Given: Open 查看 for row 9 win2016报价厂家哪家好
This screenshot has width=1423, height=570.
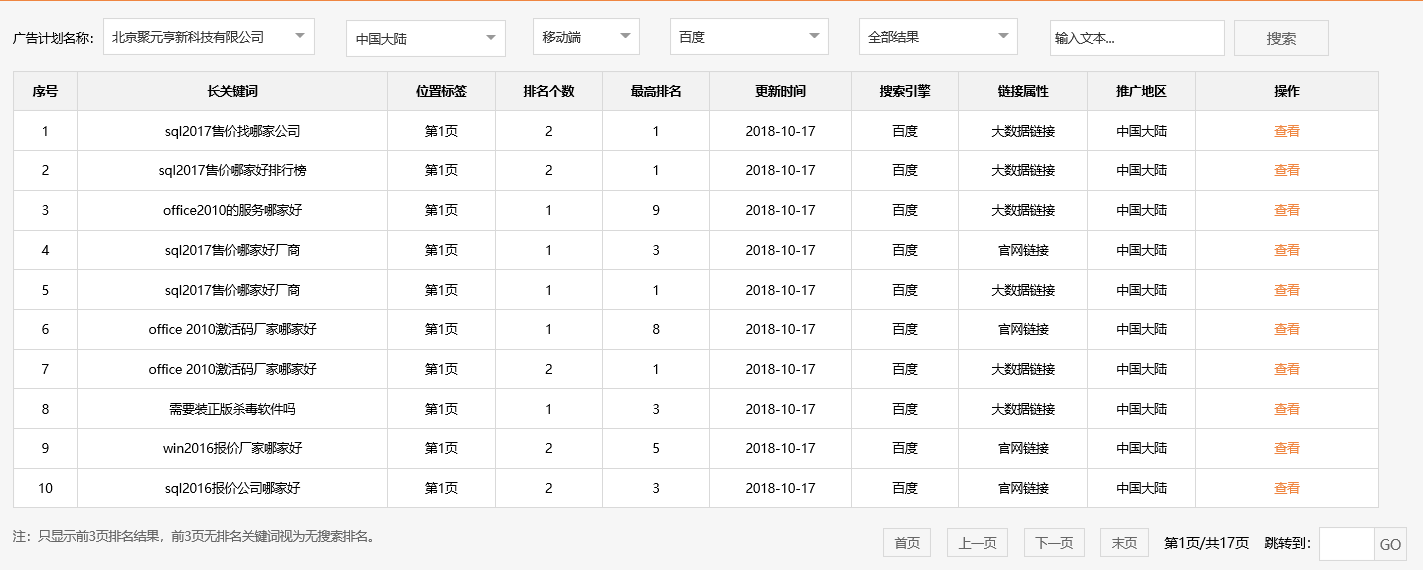Looking at the screenshot, I should 1287,448.
